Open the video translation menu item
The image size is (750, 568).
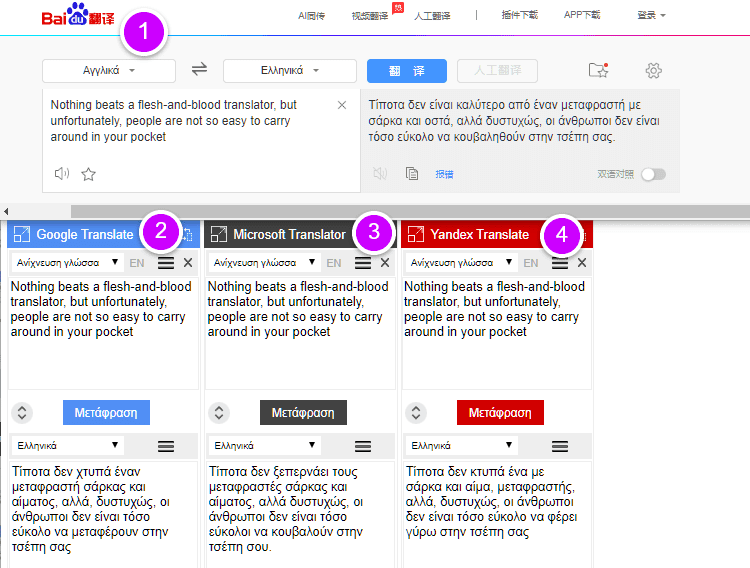coord(370,16)
